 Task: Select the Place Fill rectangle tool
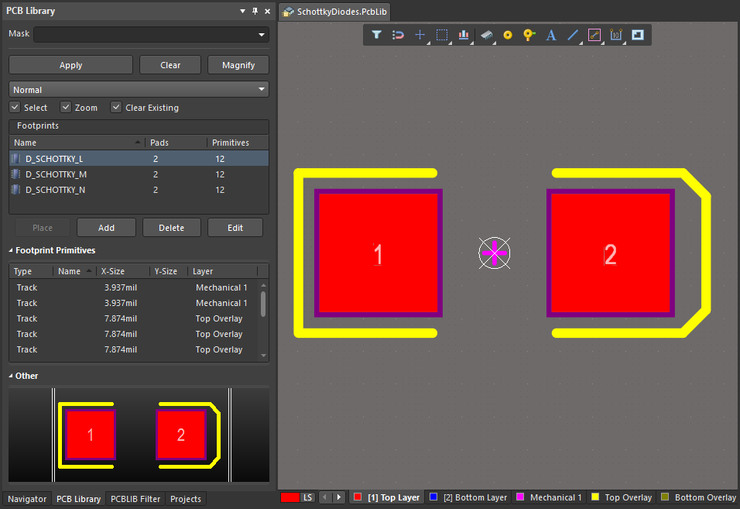coord(638,35)
